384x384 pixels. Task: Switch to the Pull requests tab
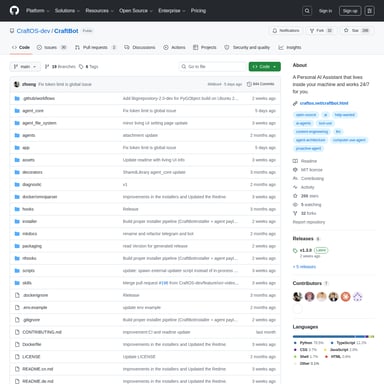(95, 47)
